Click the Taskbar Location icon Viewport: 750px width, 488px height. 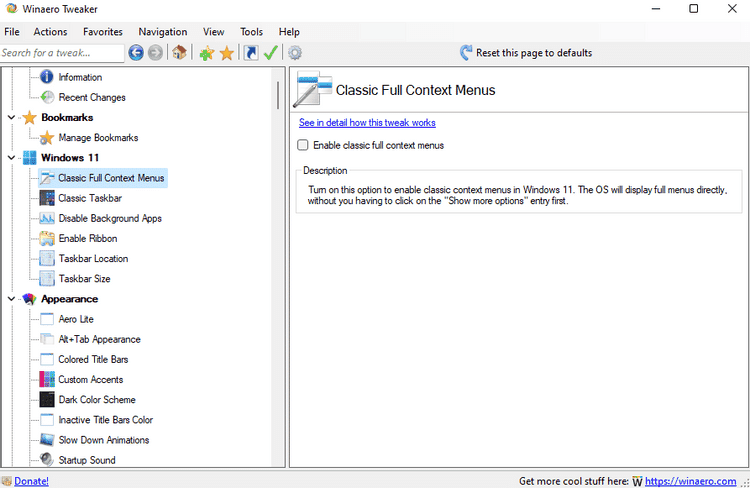[47, 258]
